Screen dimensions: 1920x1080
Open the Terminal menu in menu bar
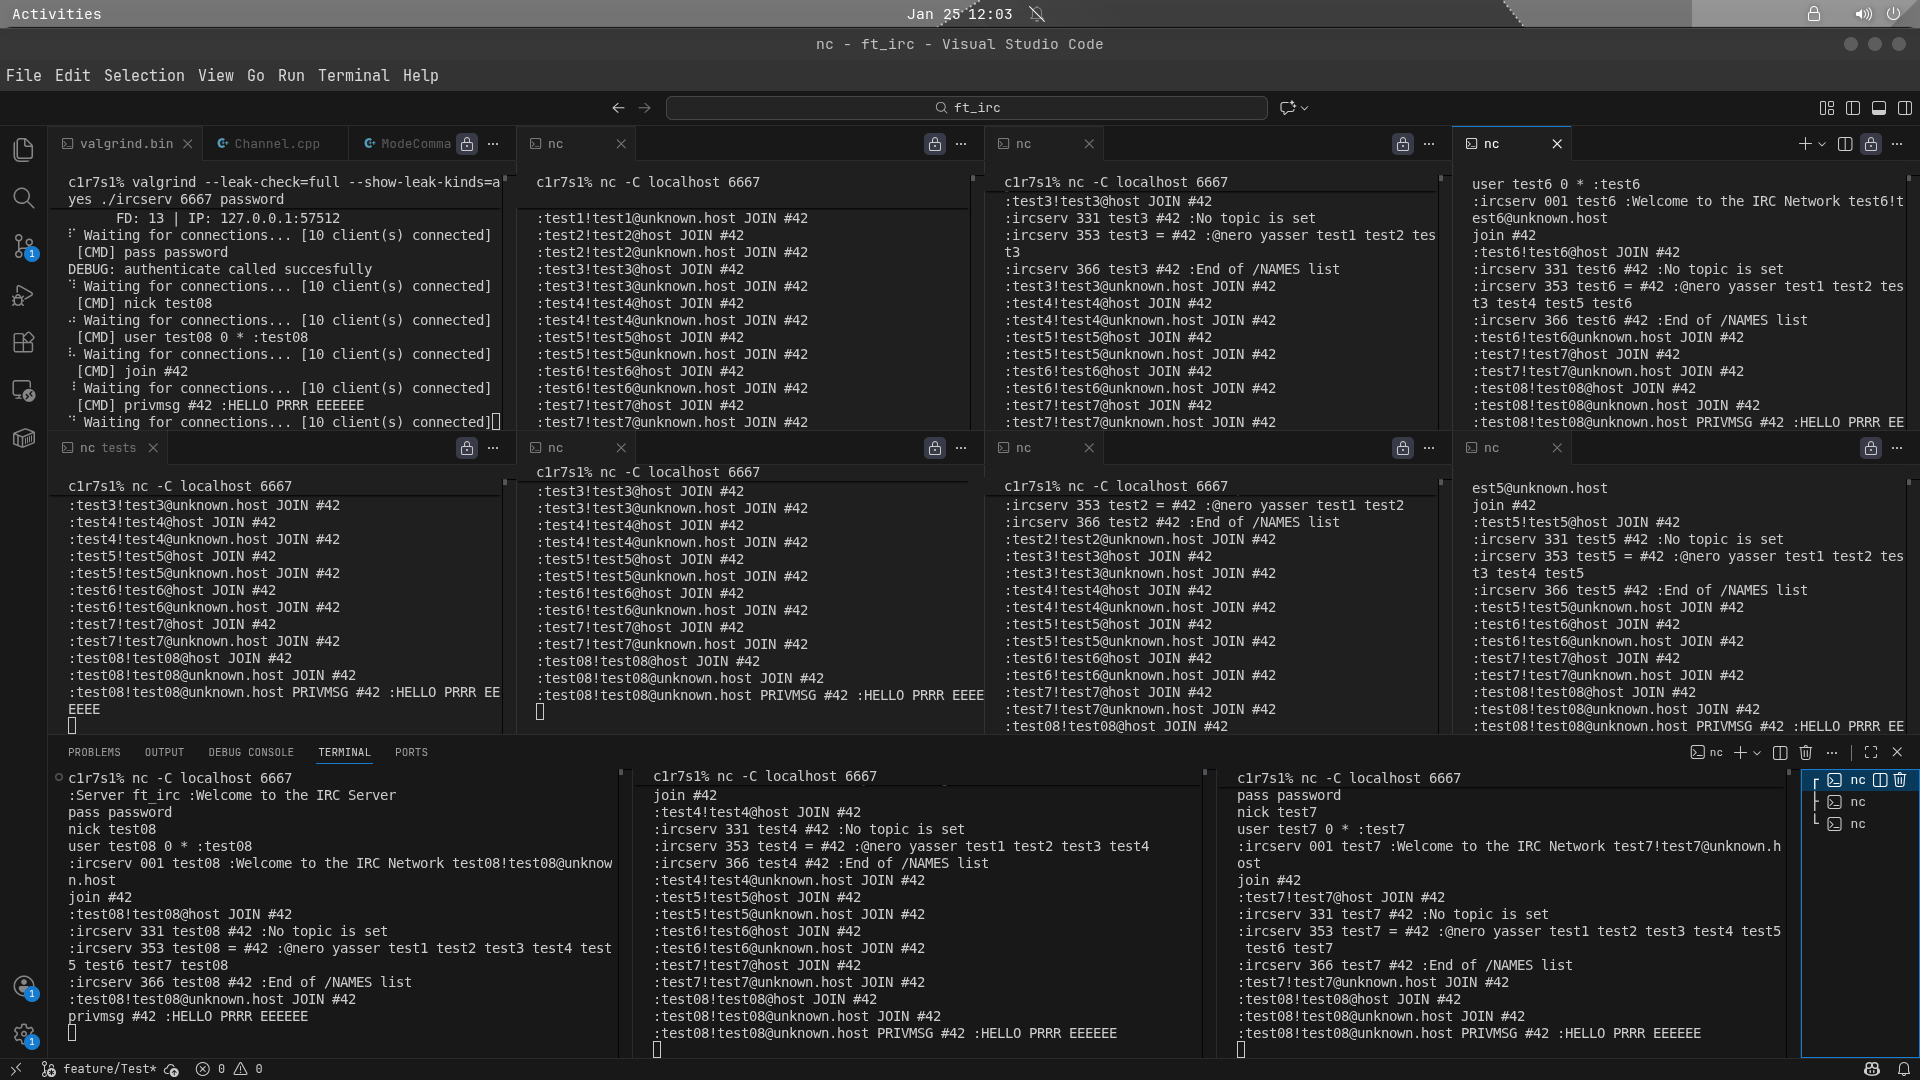353,76
